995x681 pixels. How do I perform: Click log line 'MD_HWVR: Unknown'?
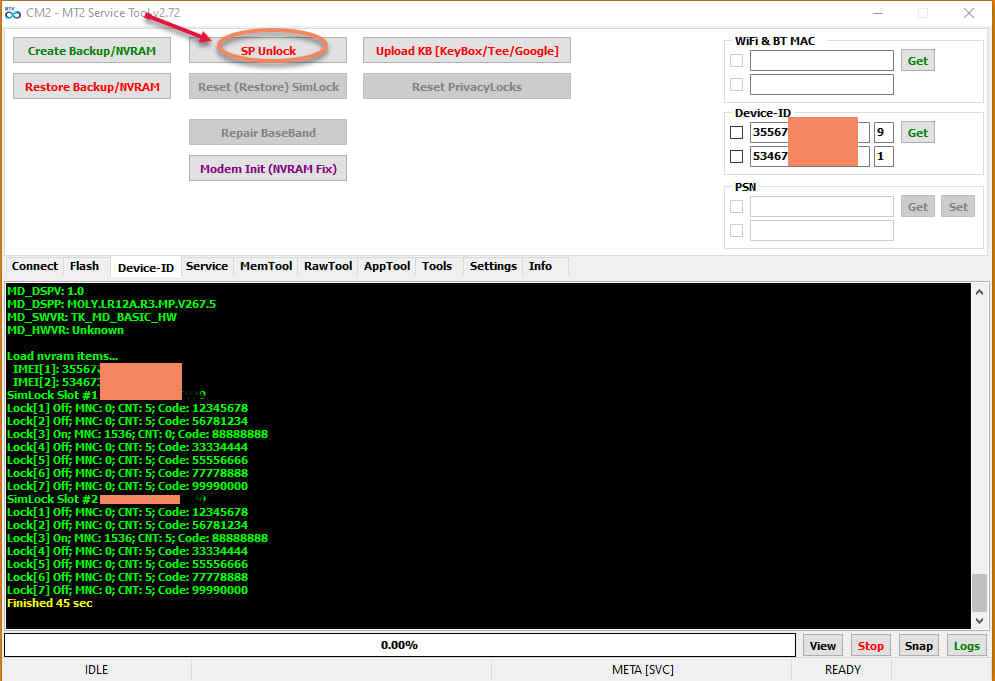coord(65,331)
